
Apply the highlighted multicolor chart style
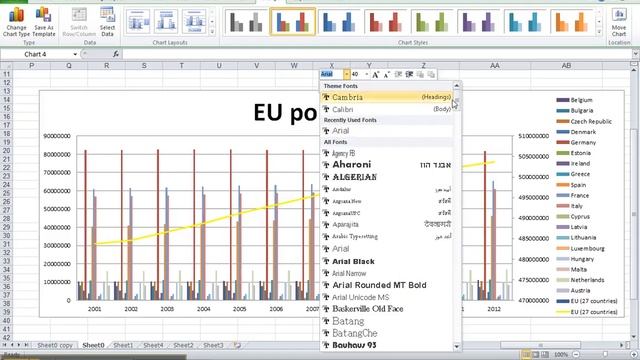pos(293,22)
